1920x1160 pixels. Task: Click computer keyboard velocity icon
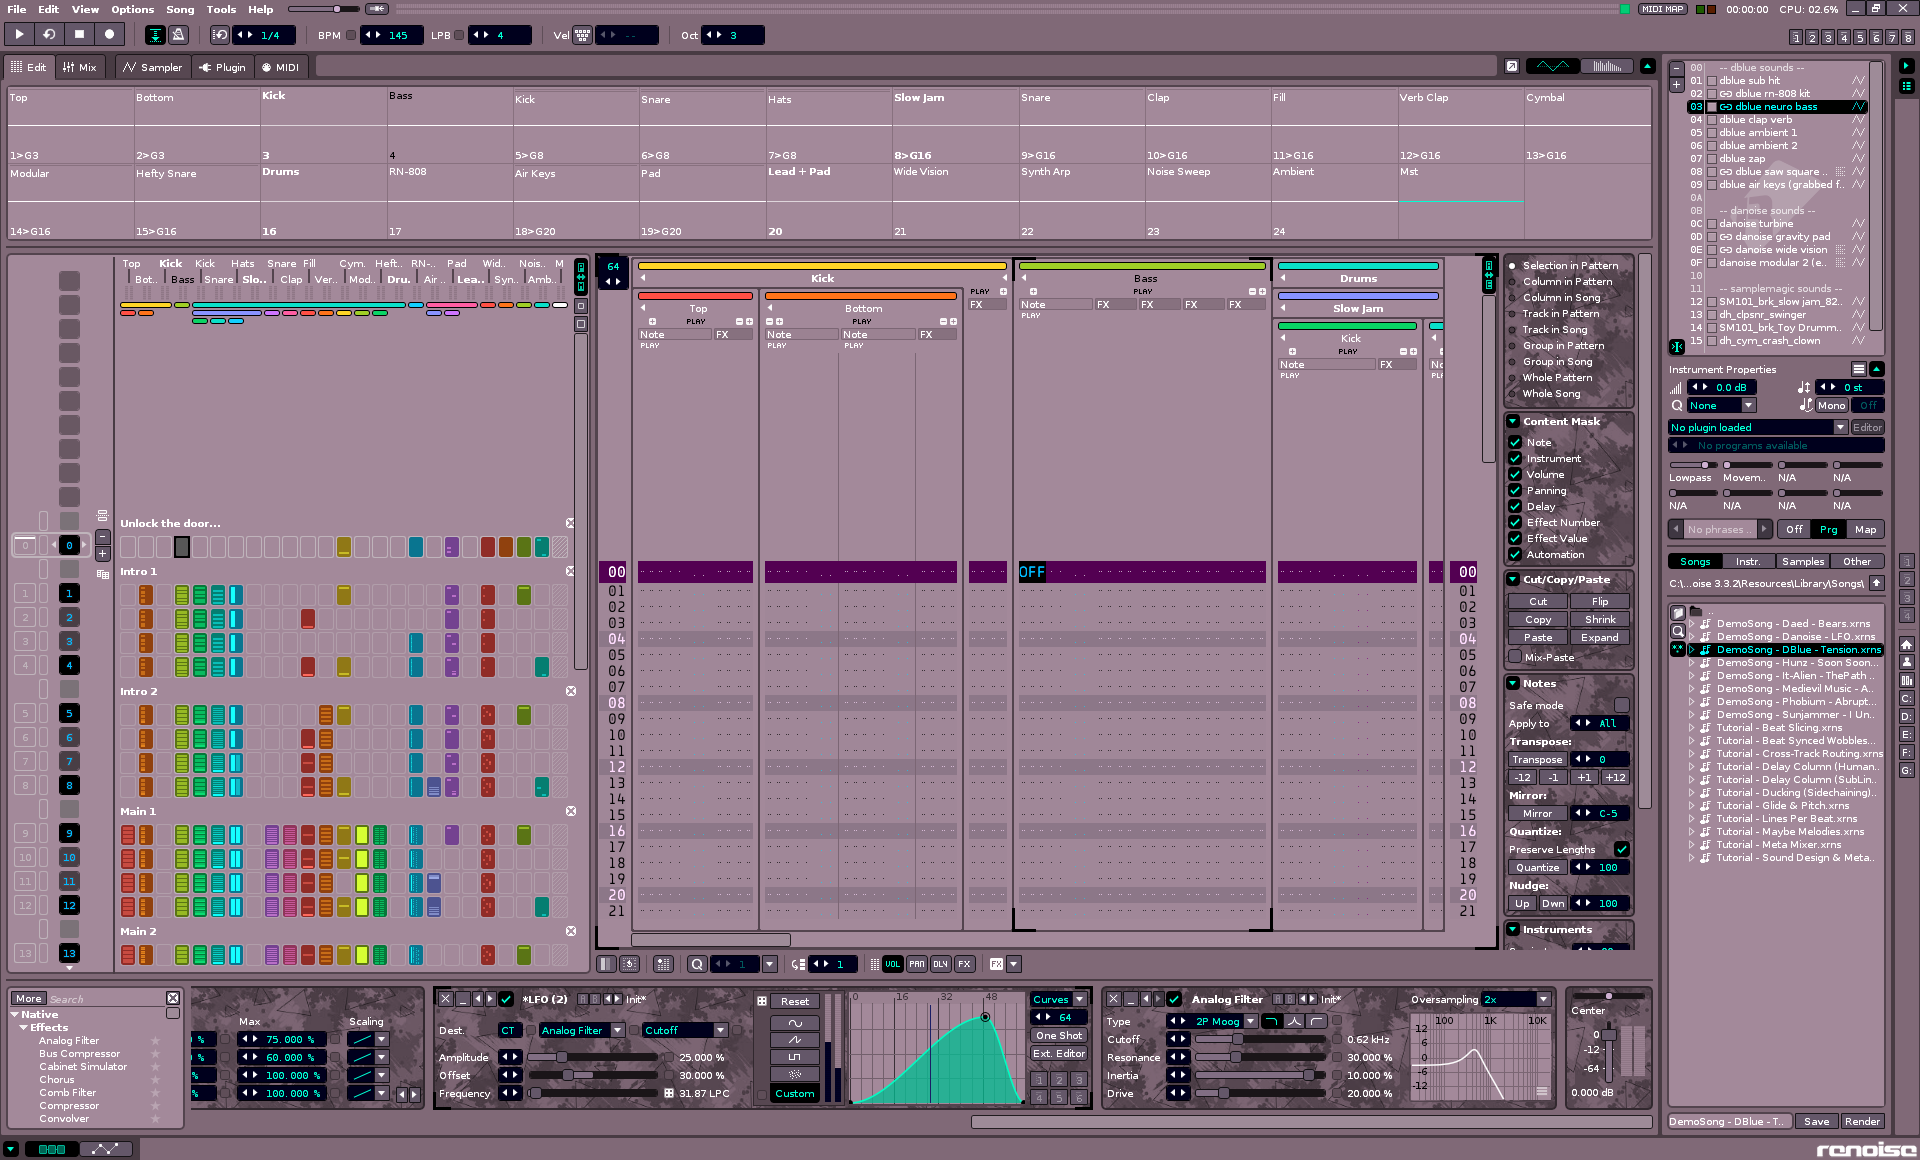point(583,35)
